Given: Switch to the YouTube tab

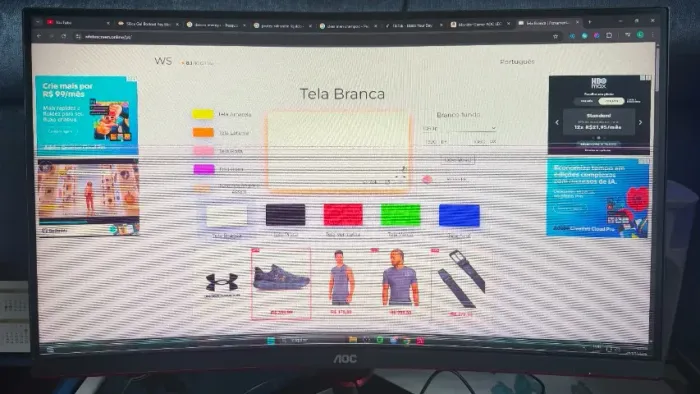Looking at the screenshot, I should click(x=78, y=22).
